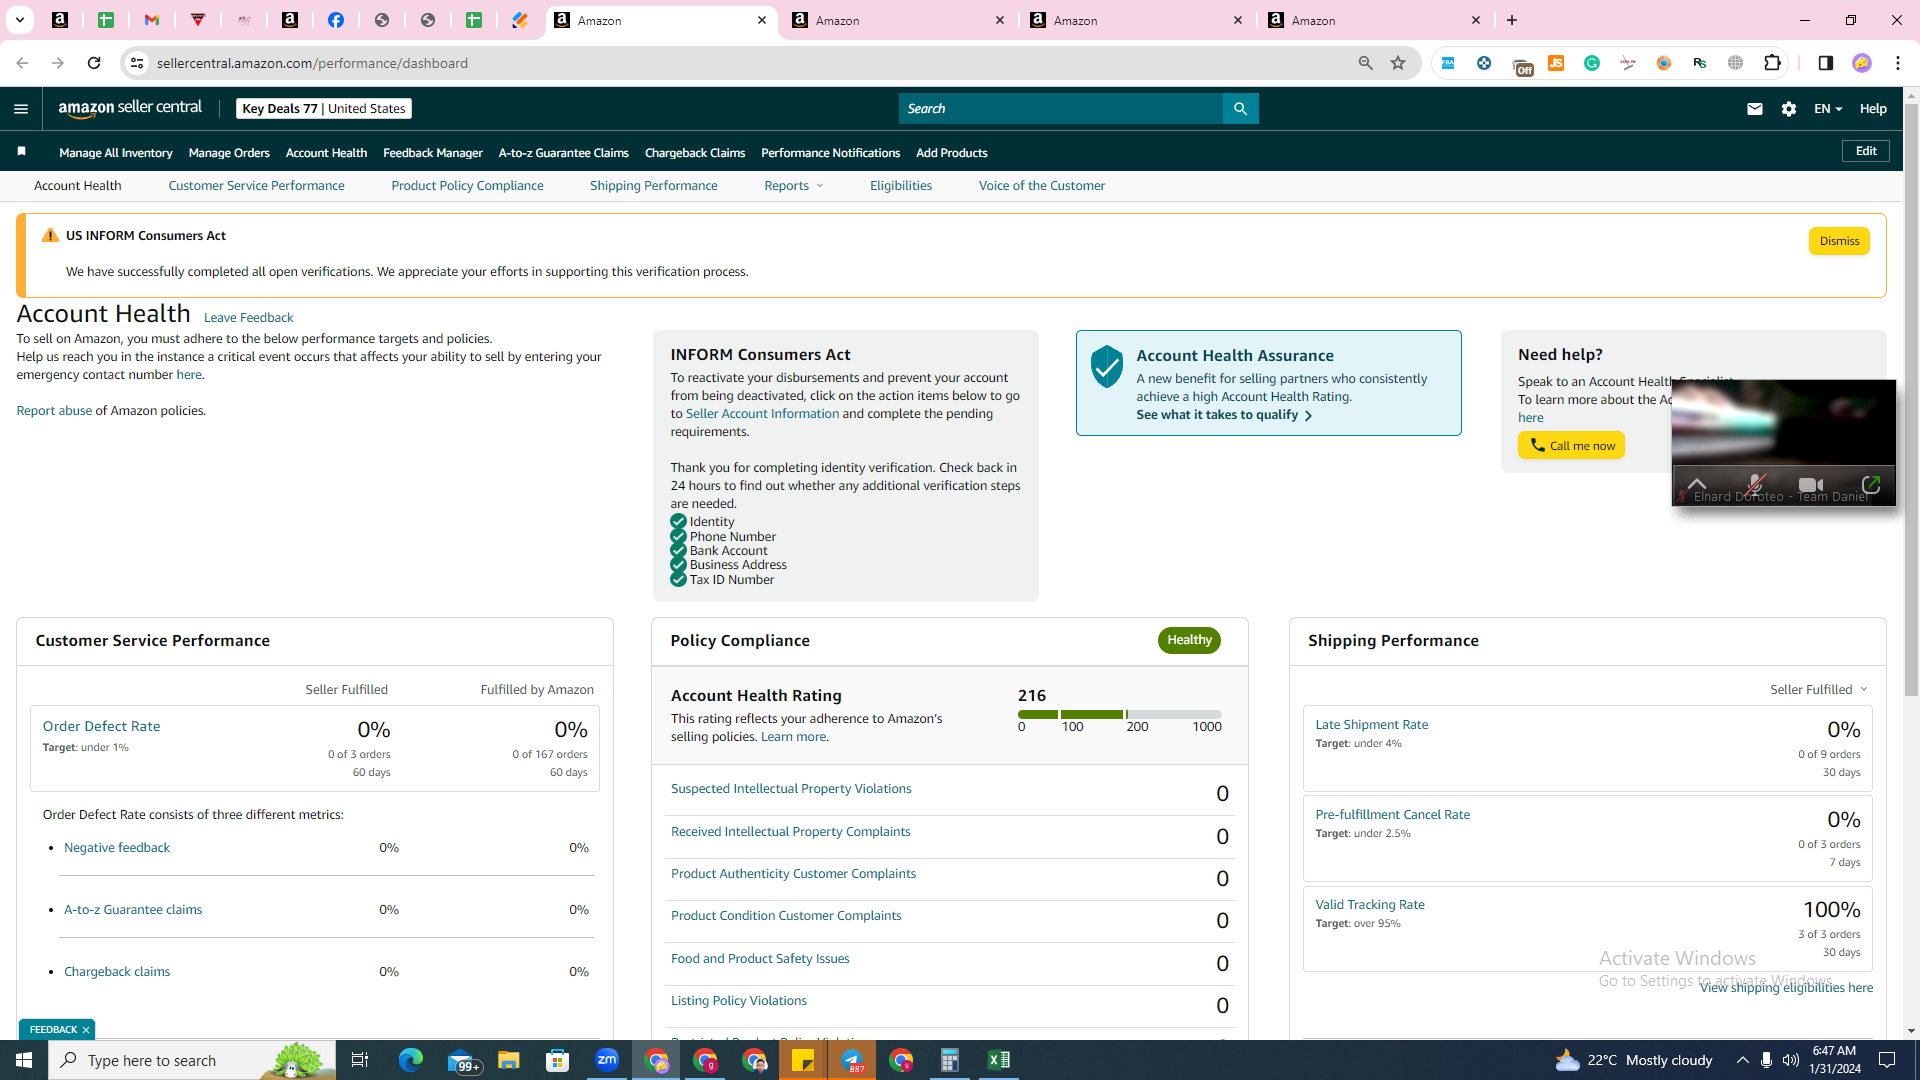The width and height of the screenshot is (1920, 1080).
Task: Switch to Customer Service Performance tab
Action: [x=256, y=186]
